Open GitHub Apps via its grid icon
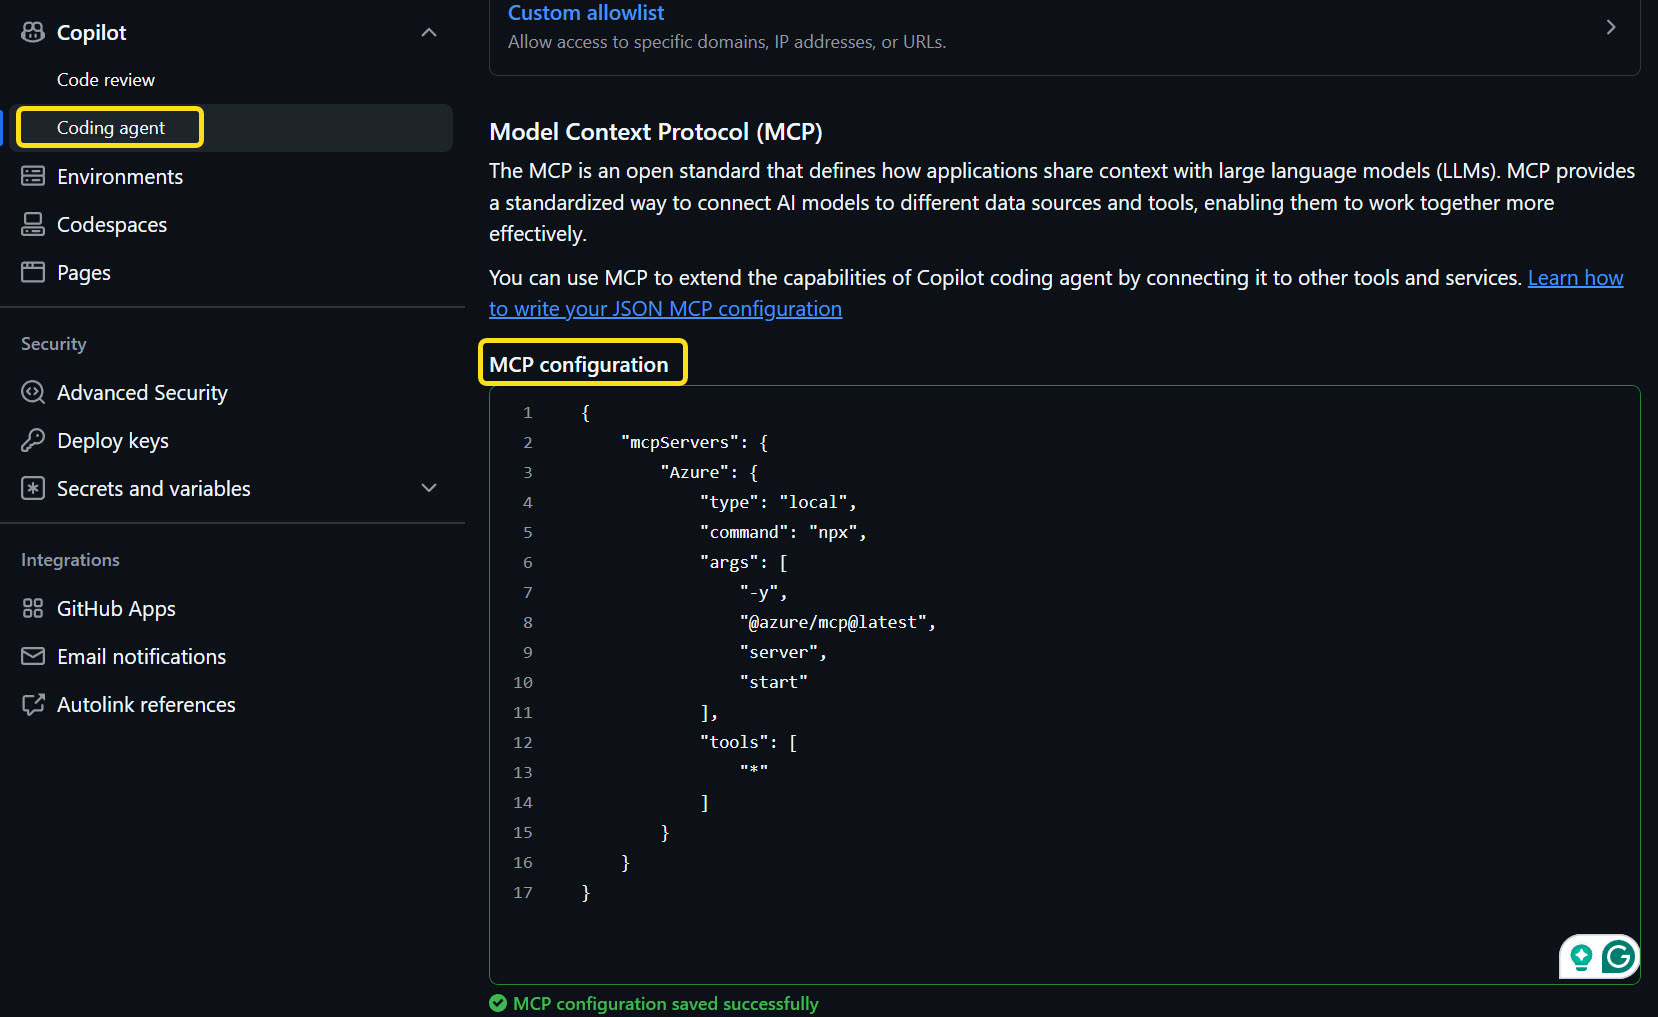 click(x=32, y=608)
